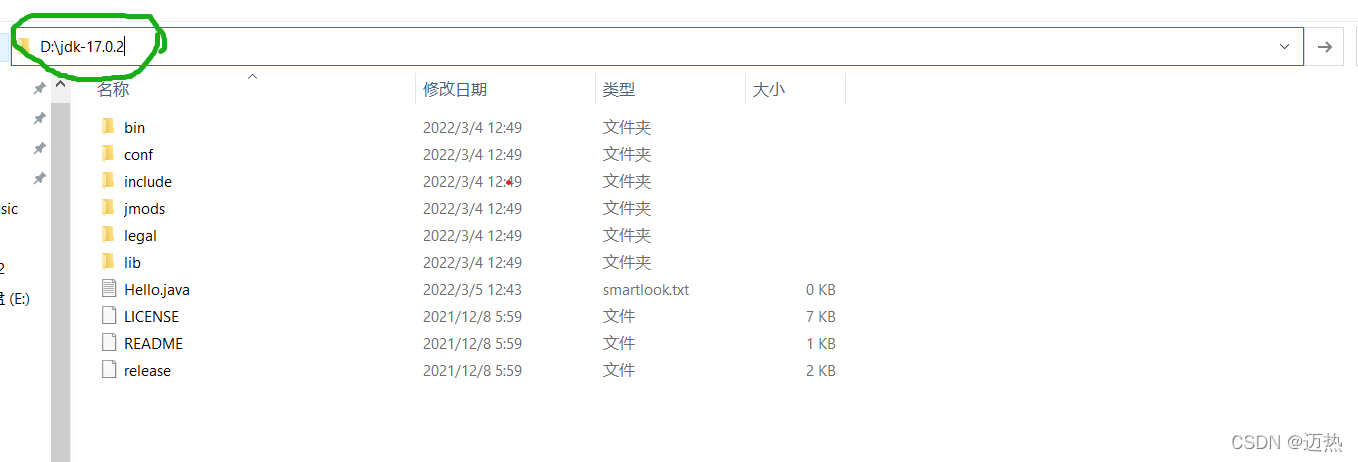Screen dimensions: 1358x462
Task: Click the go-to arrow button beside address bar
Action: tap(1326, 46)
